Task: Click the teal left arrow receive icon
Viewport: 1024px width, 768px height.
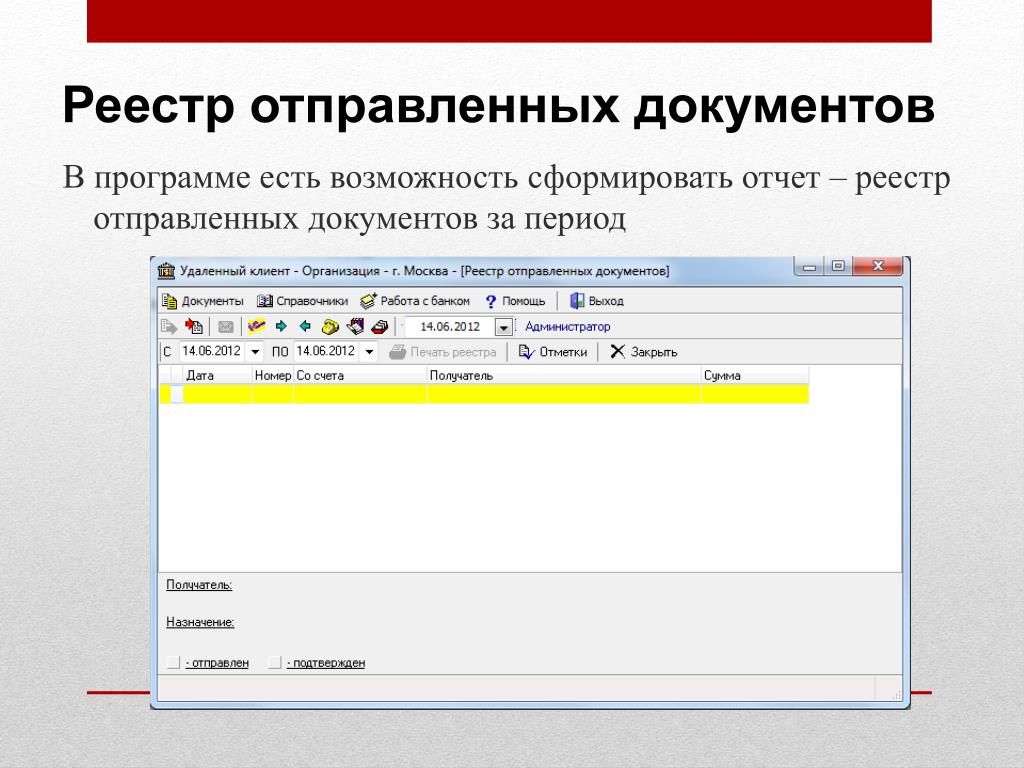Action: tap(305, 326)
